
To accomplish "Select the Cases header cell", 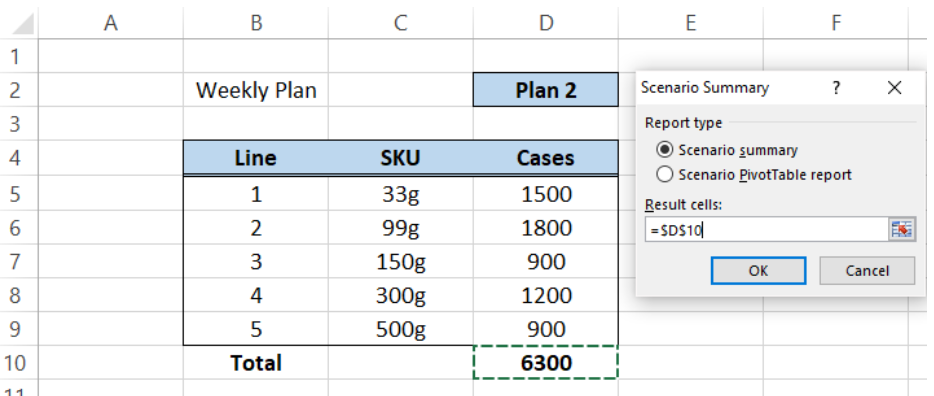I will (x=546, y=158).
